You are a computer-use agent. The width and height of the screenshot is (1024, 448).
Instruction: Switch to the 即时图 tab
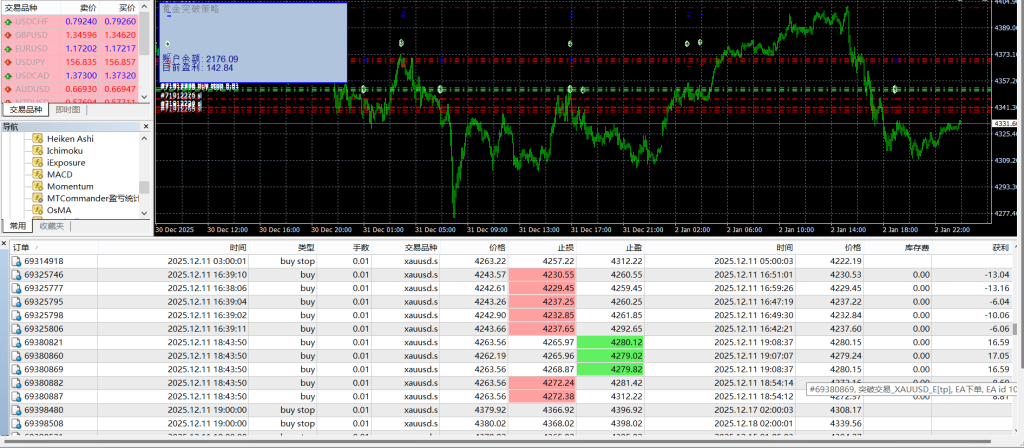click(x=70, y=110)
